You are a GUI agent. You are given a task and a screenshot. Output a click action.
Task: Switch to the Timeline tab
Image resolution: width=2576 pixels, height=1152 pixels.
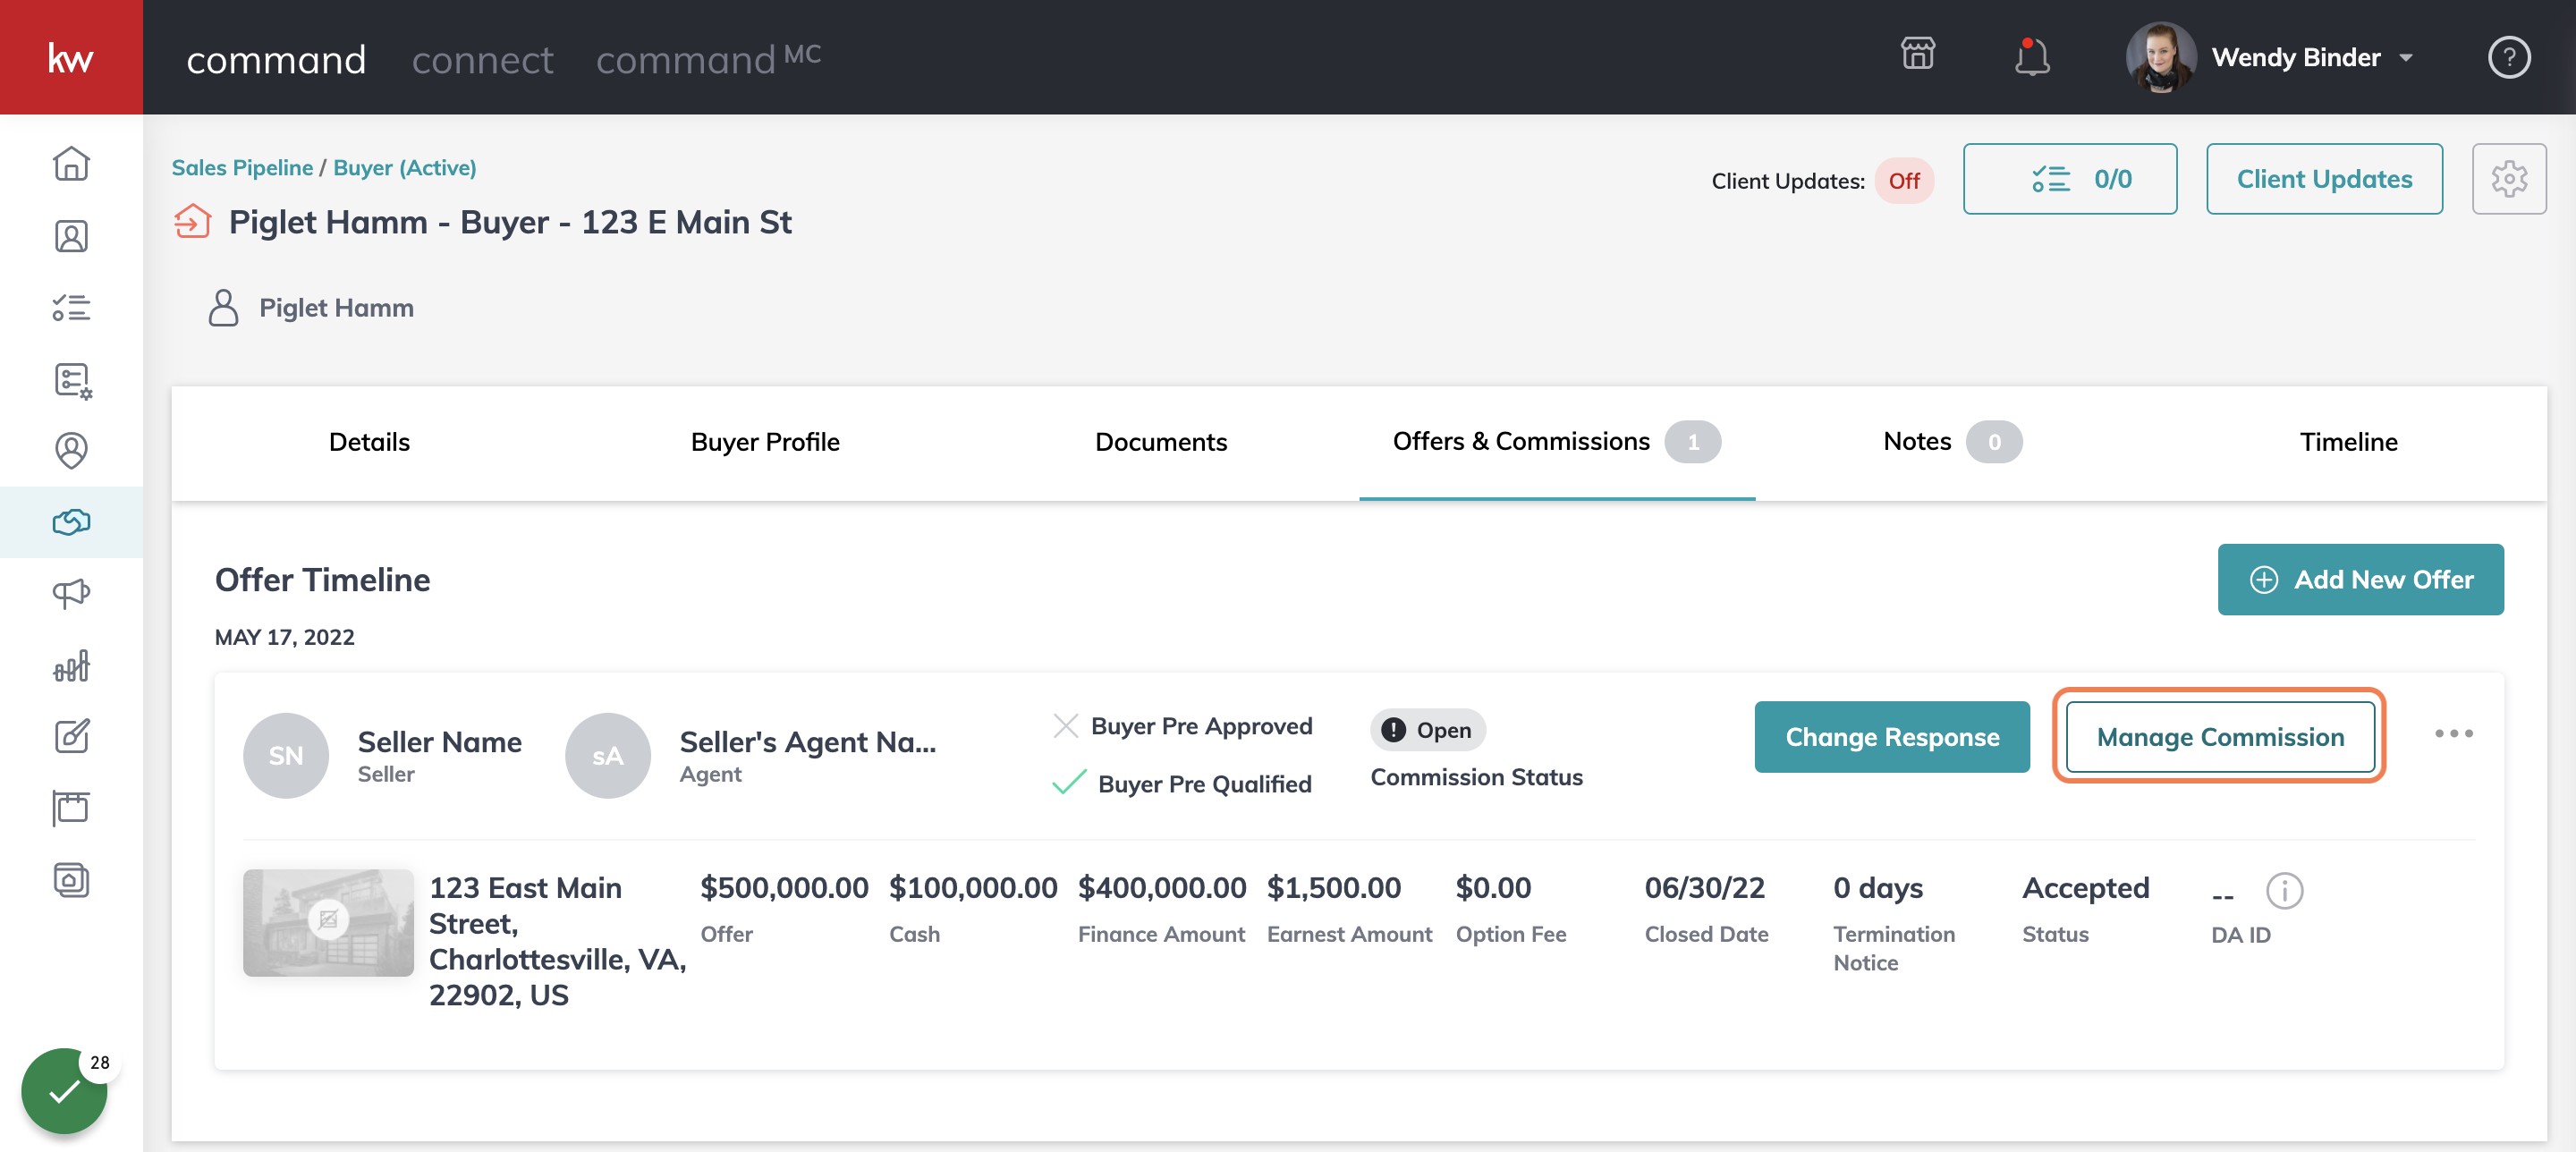coord(2348,442)
